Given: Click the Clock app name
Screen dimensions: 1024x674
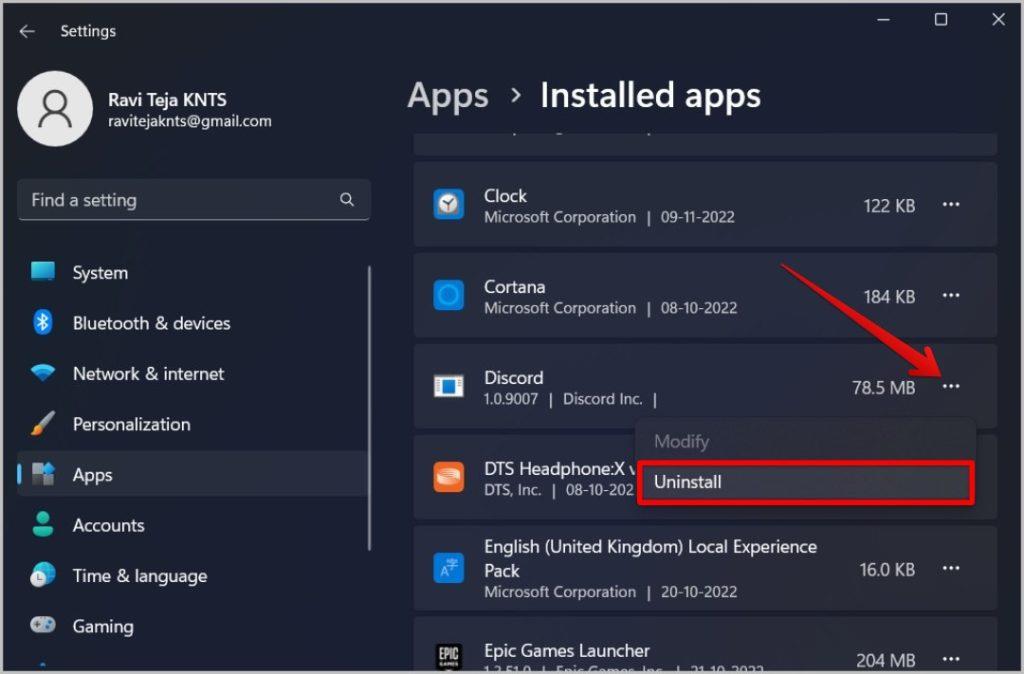Looking at the screenshot, I should click(505, 195).
